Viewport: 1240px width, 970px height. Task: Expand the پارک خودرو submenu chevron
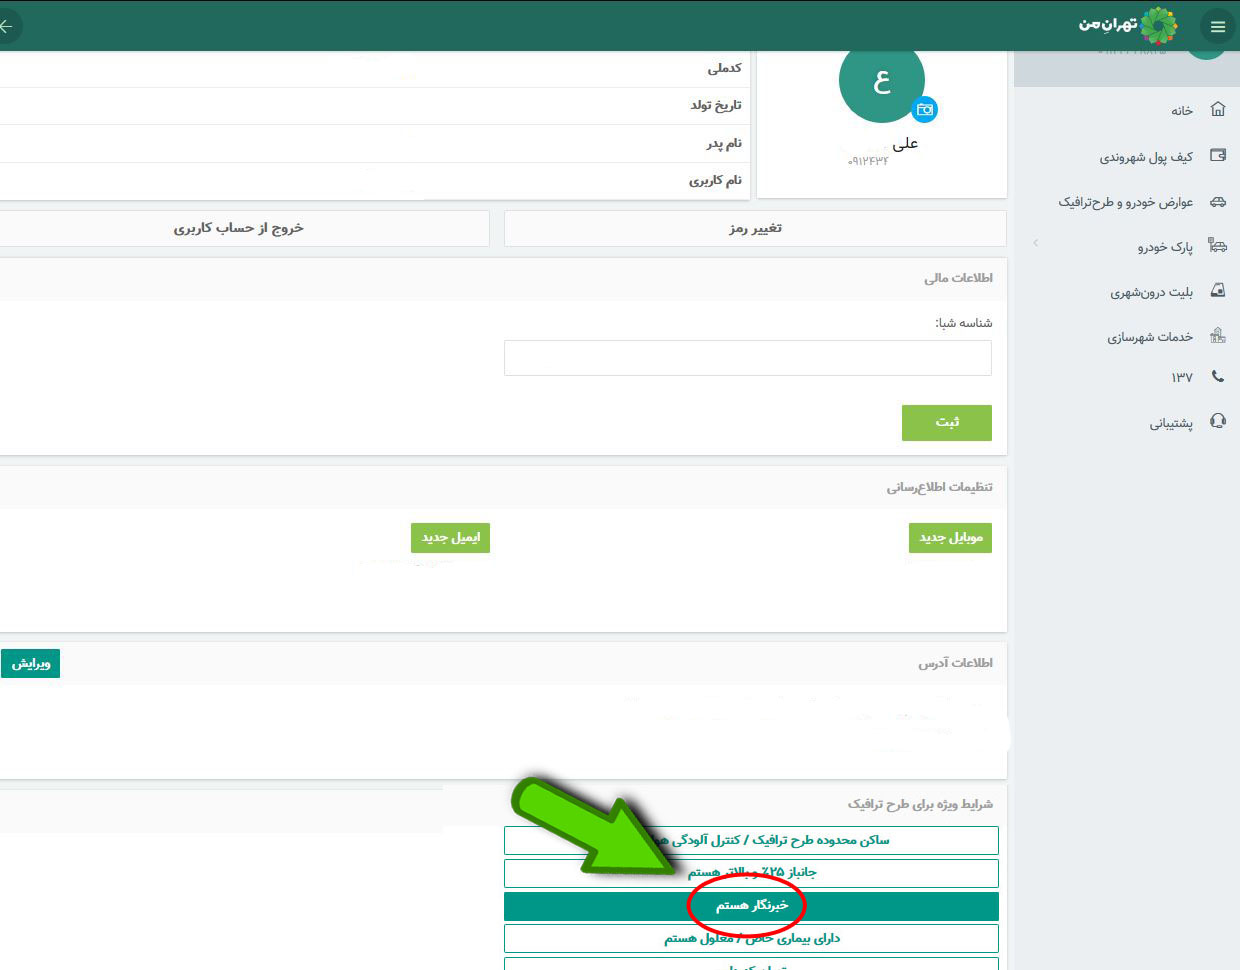coord(1036,243)
